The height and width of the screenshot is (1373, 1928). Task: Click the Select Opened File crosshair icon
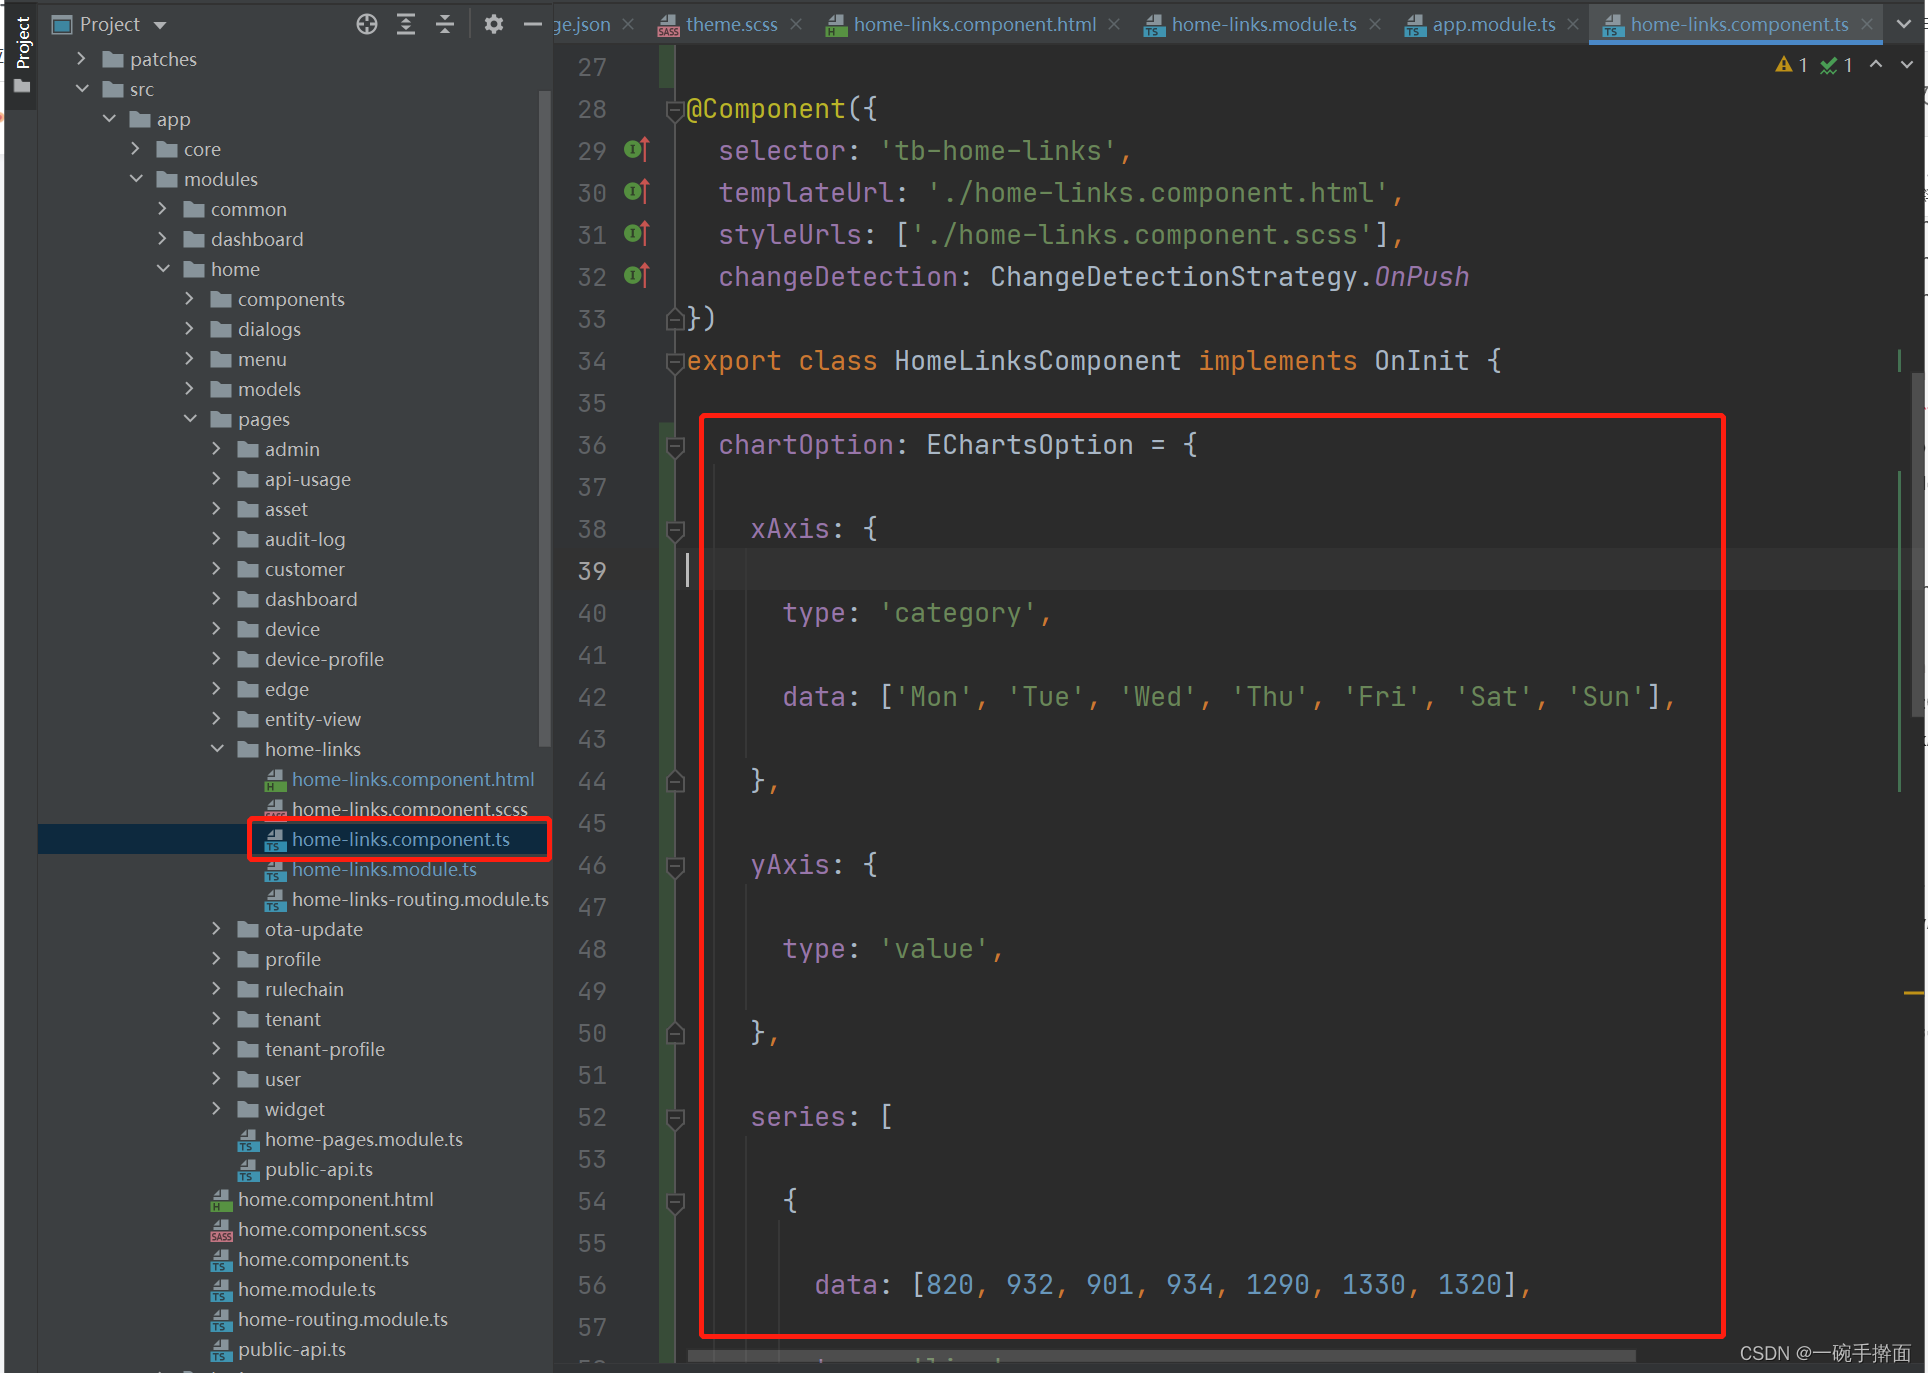click(x=366, y=24)
